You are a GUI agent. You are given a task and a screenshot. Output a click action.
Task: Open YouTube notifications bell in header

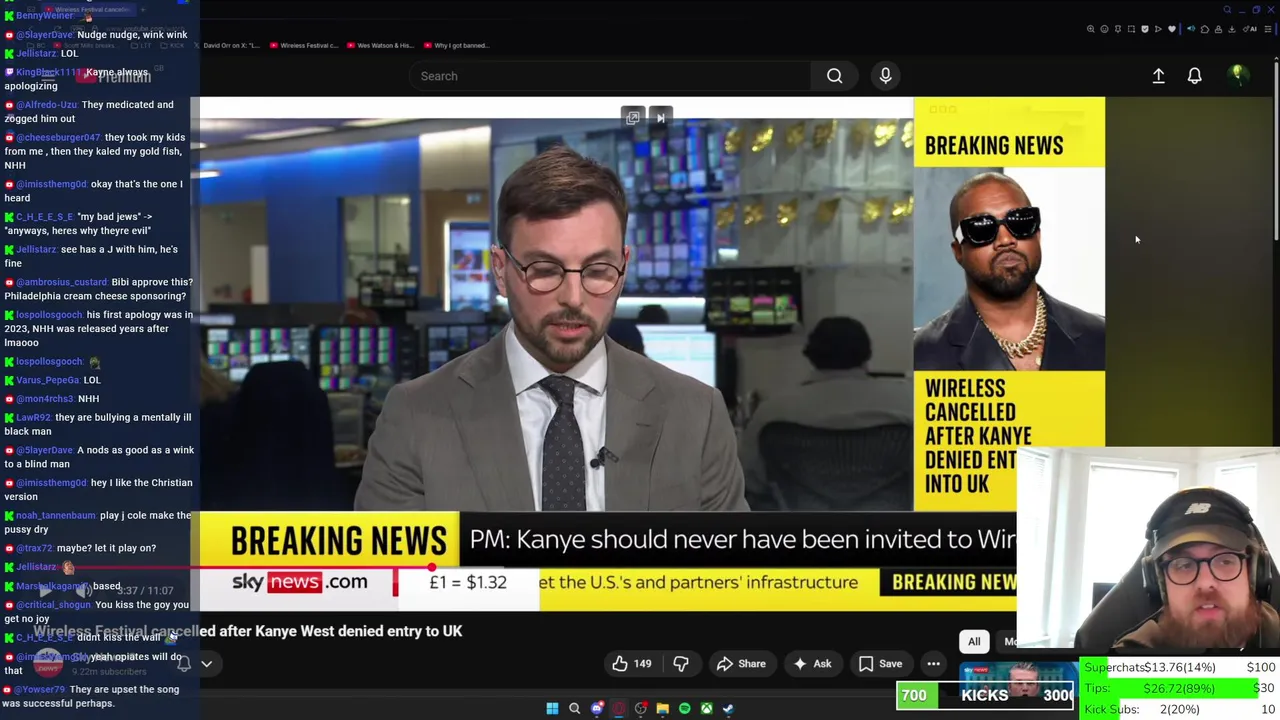click(x=1194, y=76)
